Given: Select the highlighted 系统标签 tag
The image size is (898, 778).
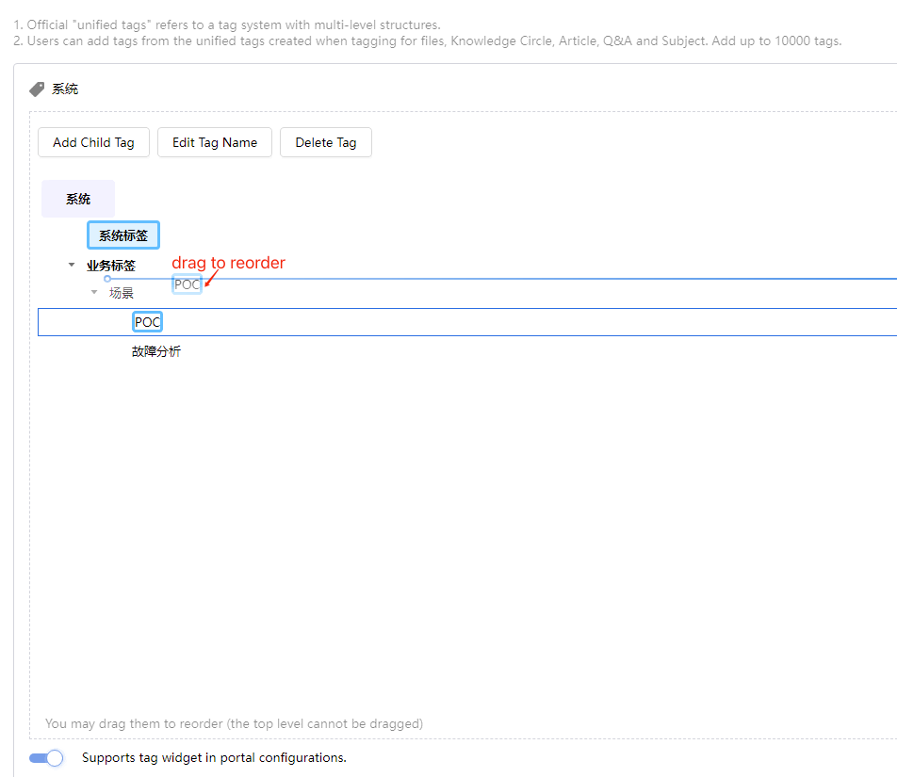Looking at the screenshot, I should click(x=123, y=235).
